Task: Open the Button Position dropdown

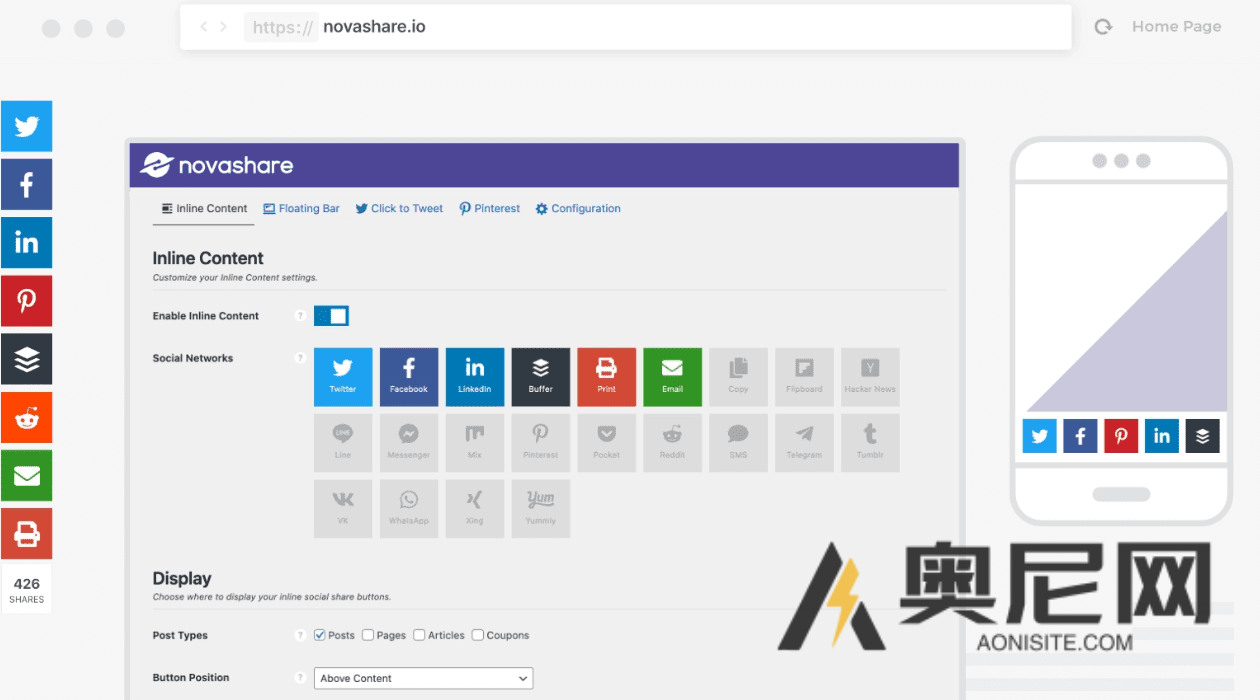Action: [424, 678]
